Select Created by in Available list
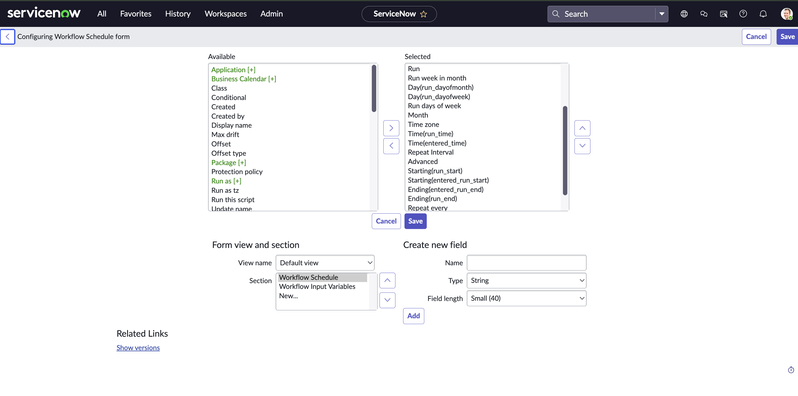This screenshot has height=396, width=798. [x=228, y=116]
